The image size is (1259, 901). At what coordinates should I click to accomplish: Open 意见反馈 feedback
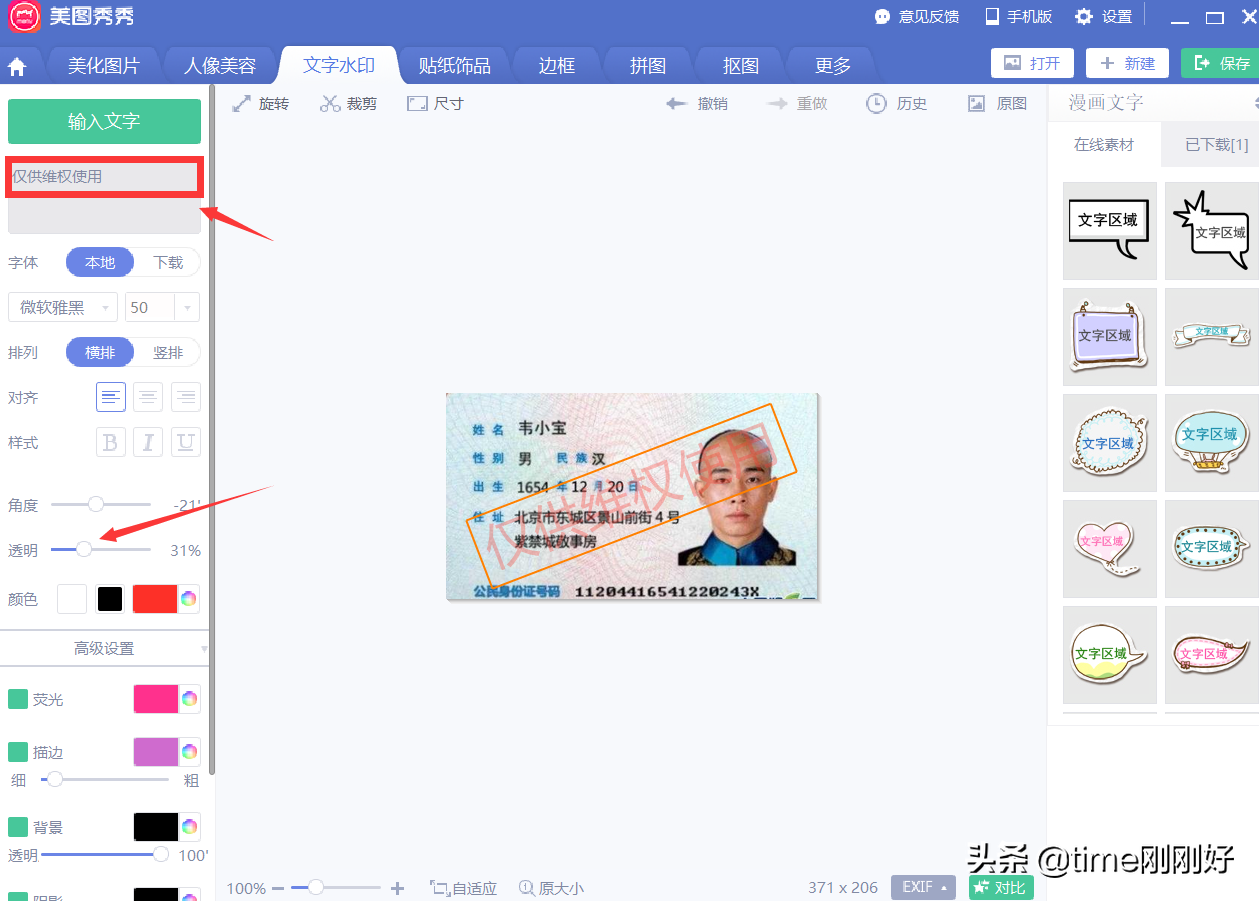[x=916, y=16]
